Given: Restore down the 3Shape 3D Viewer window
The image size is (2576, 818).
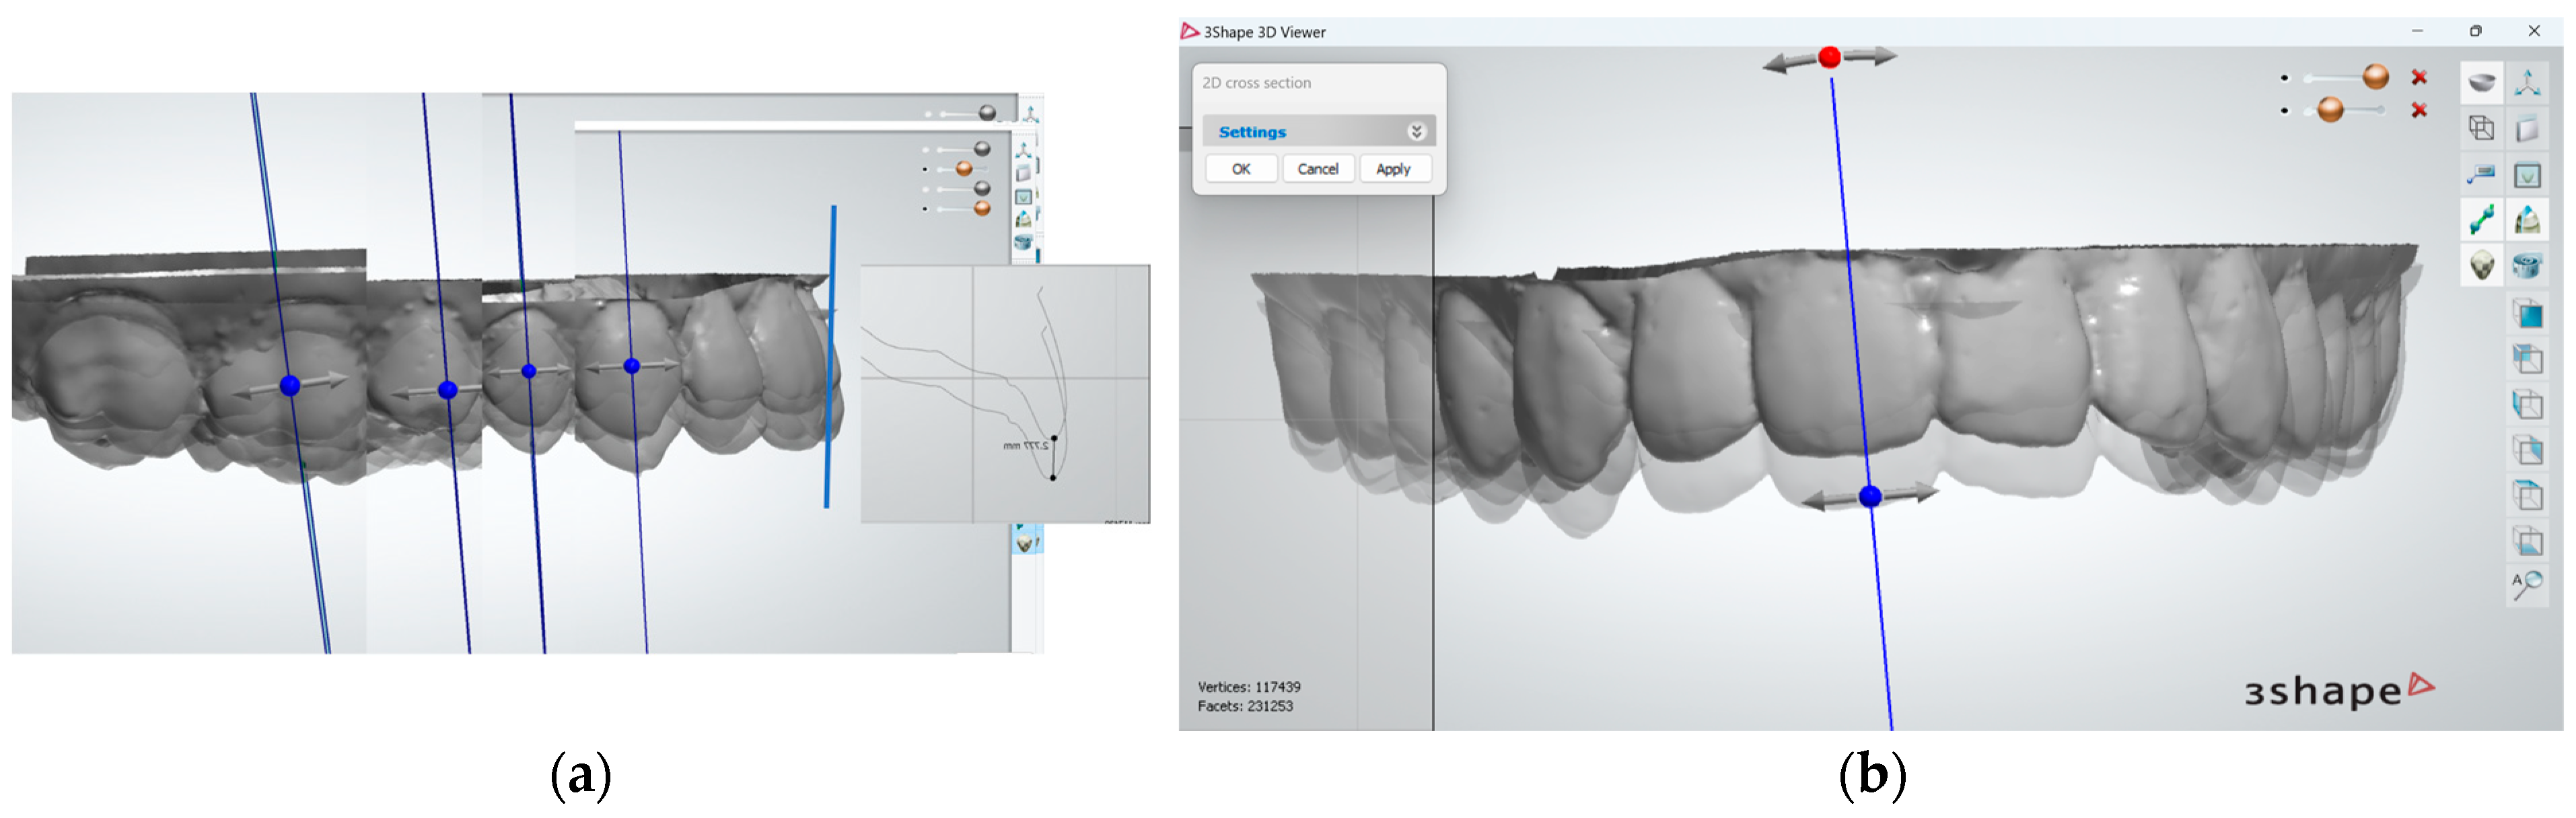Looking at the screenshot, I should [x=2475, y=31].
